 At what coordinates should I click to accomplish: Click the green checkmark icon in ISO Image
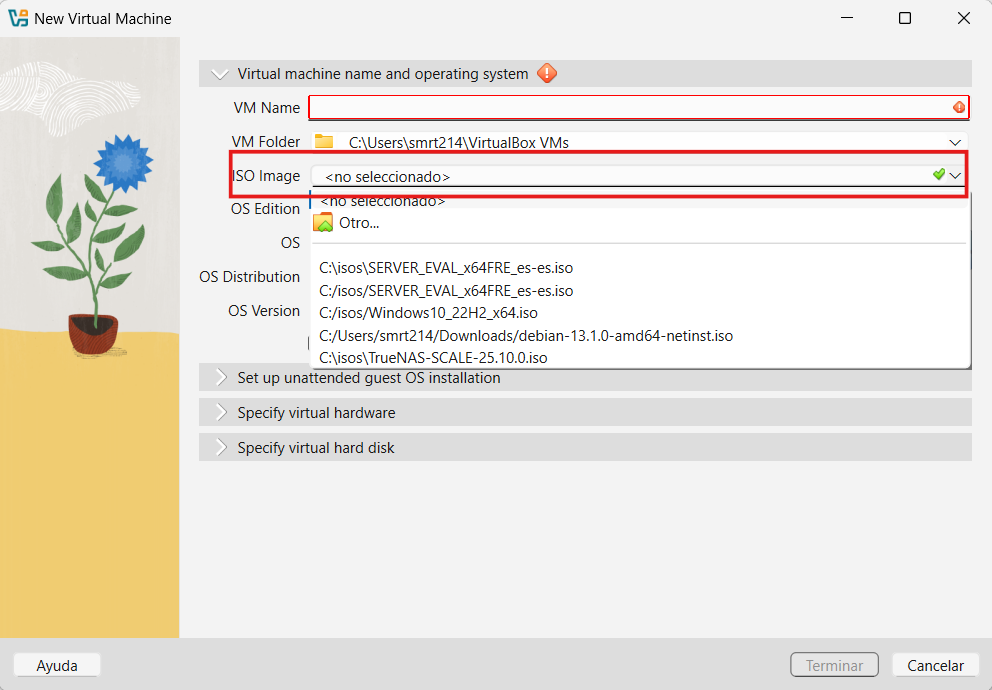point(938,175)
